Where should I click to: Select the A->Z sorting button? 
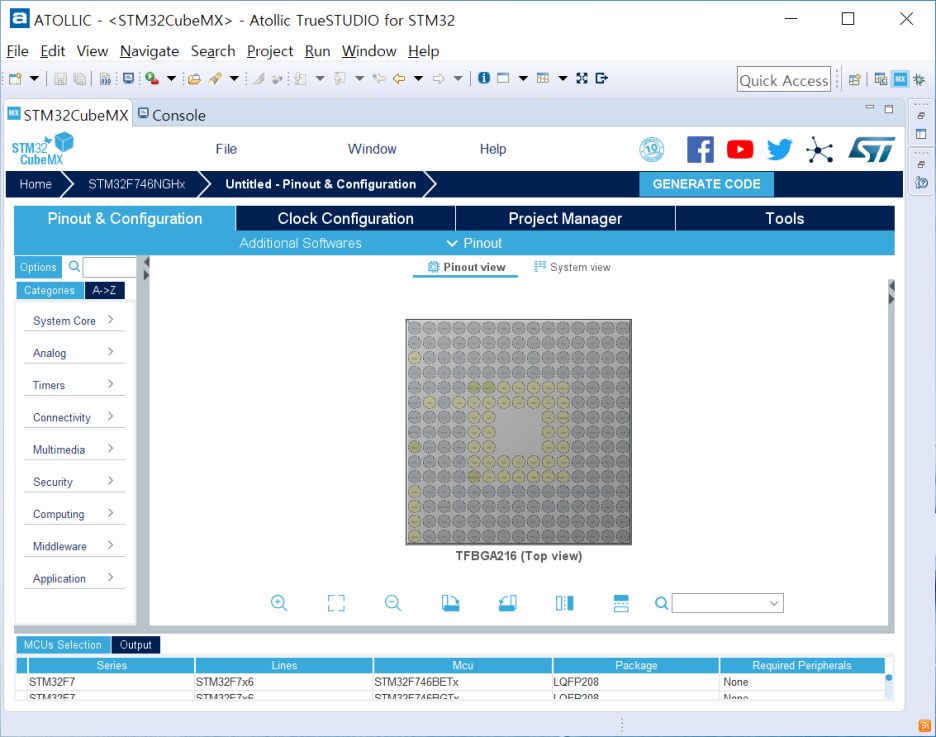click(x=104, y=291)
